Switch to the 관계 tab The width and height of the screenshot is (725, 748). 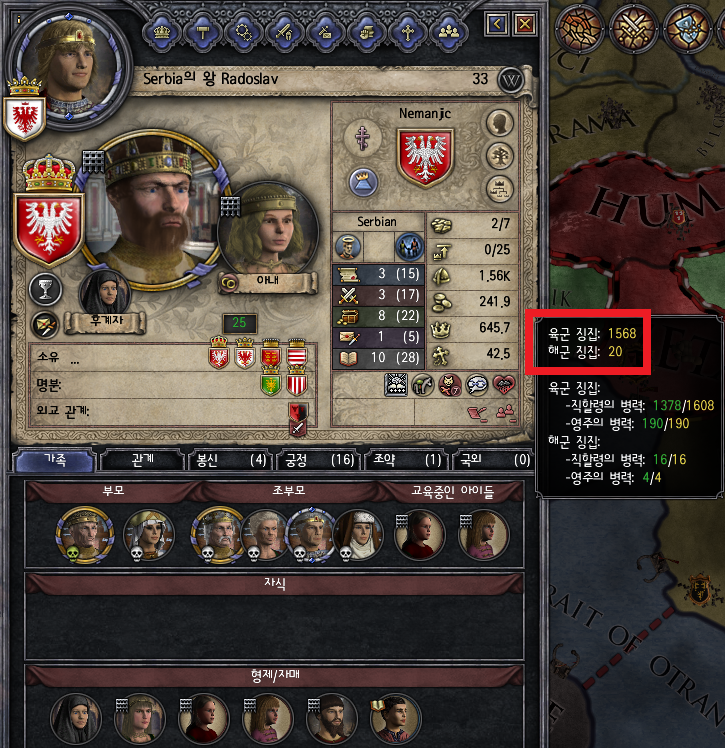point(142,459)
